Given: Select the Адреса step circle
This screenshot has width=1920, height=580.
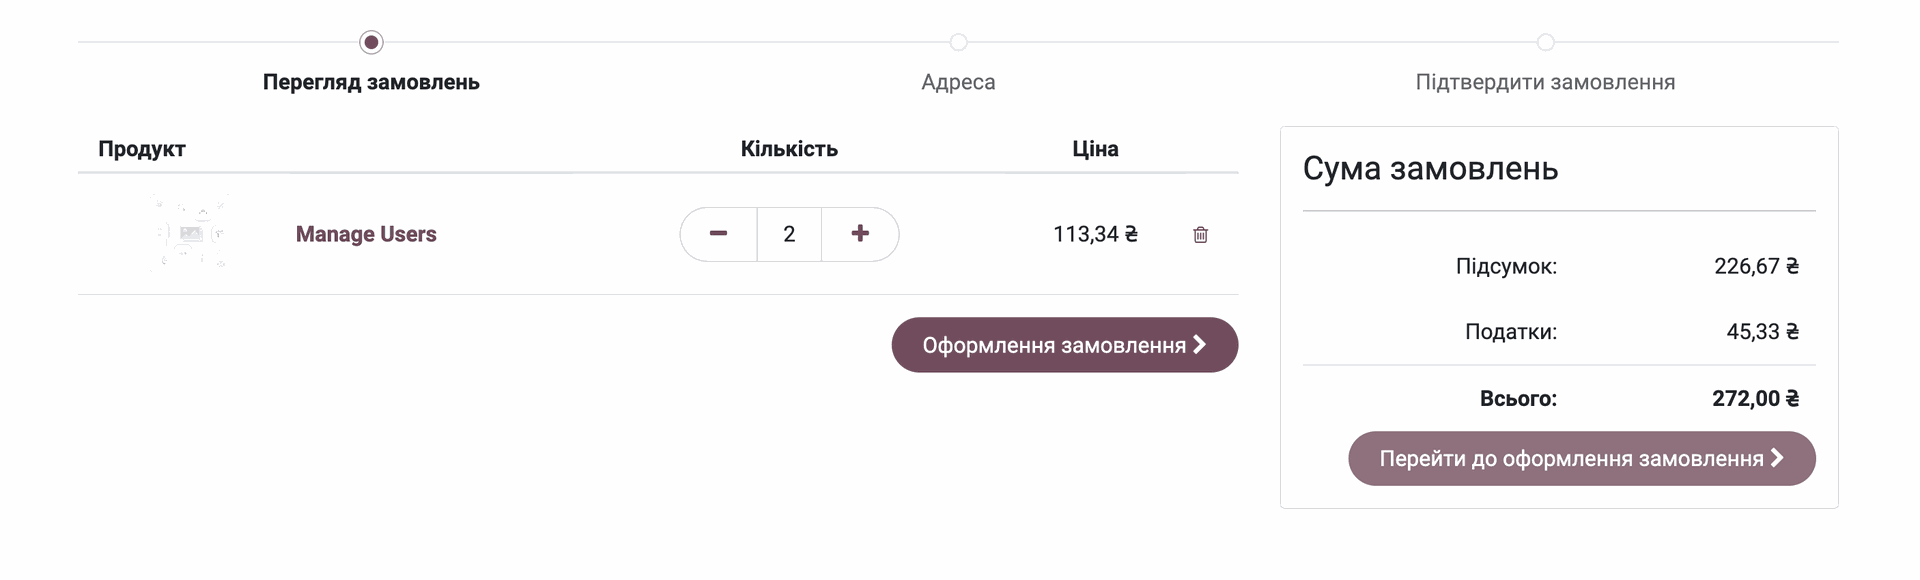Looking at the screenshot, I should click(958, 42).
